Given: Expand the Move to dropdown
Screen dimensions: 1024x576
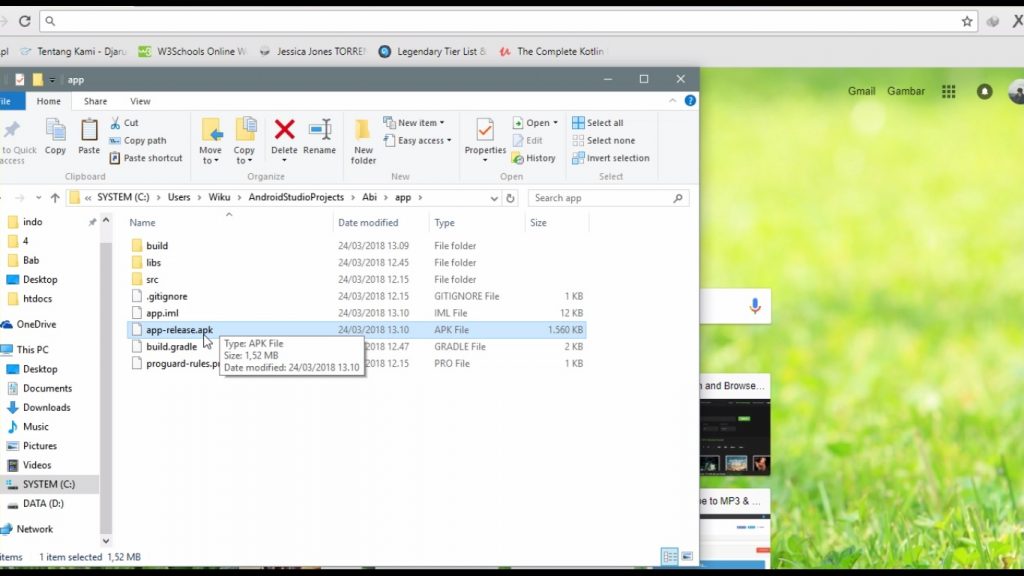Looking at the screenshot, I should (x=211, y=140).
